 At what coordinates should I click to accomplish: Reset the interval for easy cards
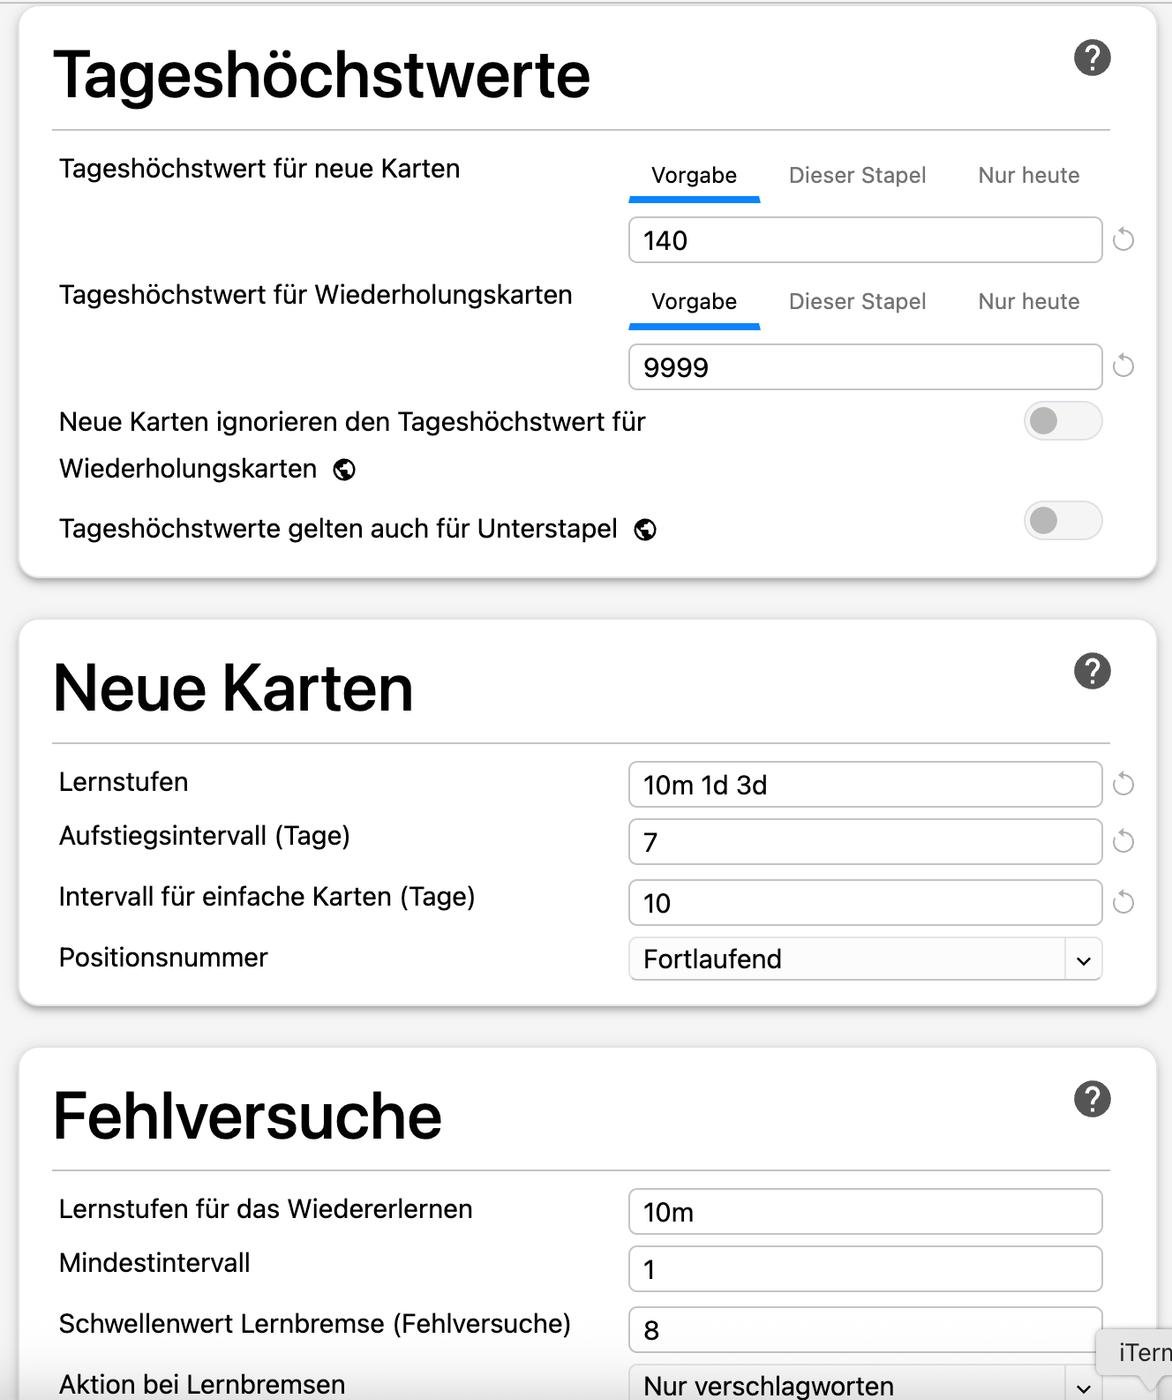(x=1123, y=902)
